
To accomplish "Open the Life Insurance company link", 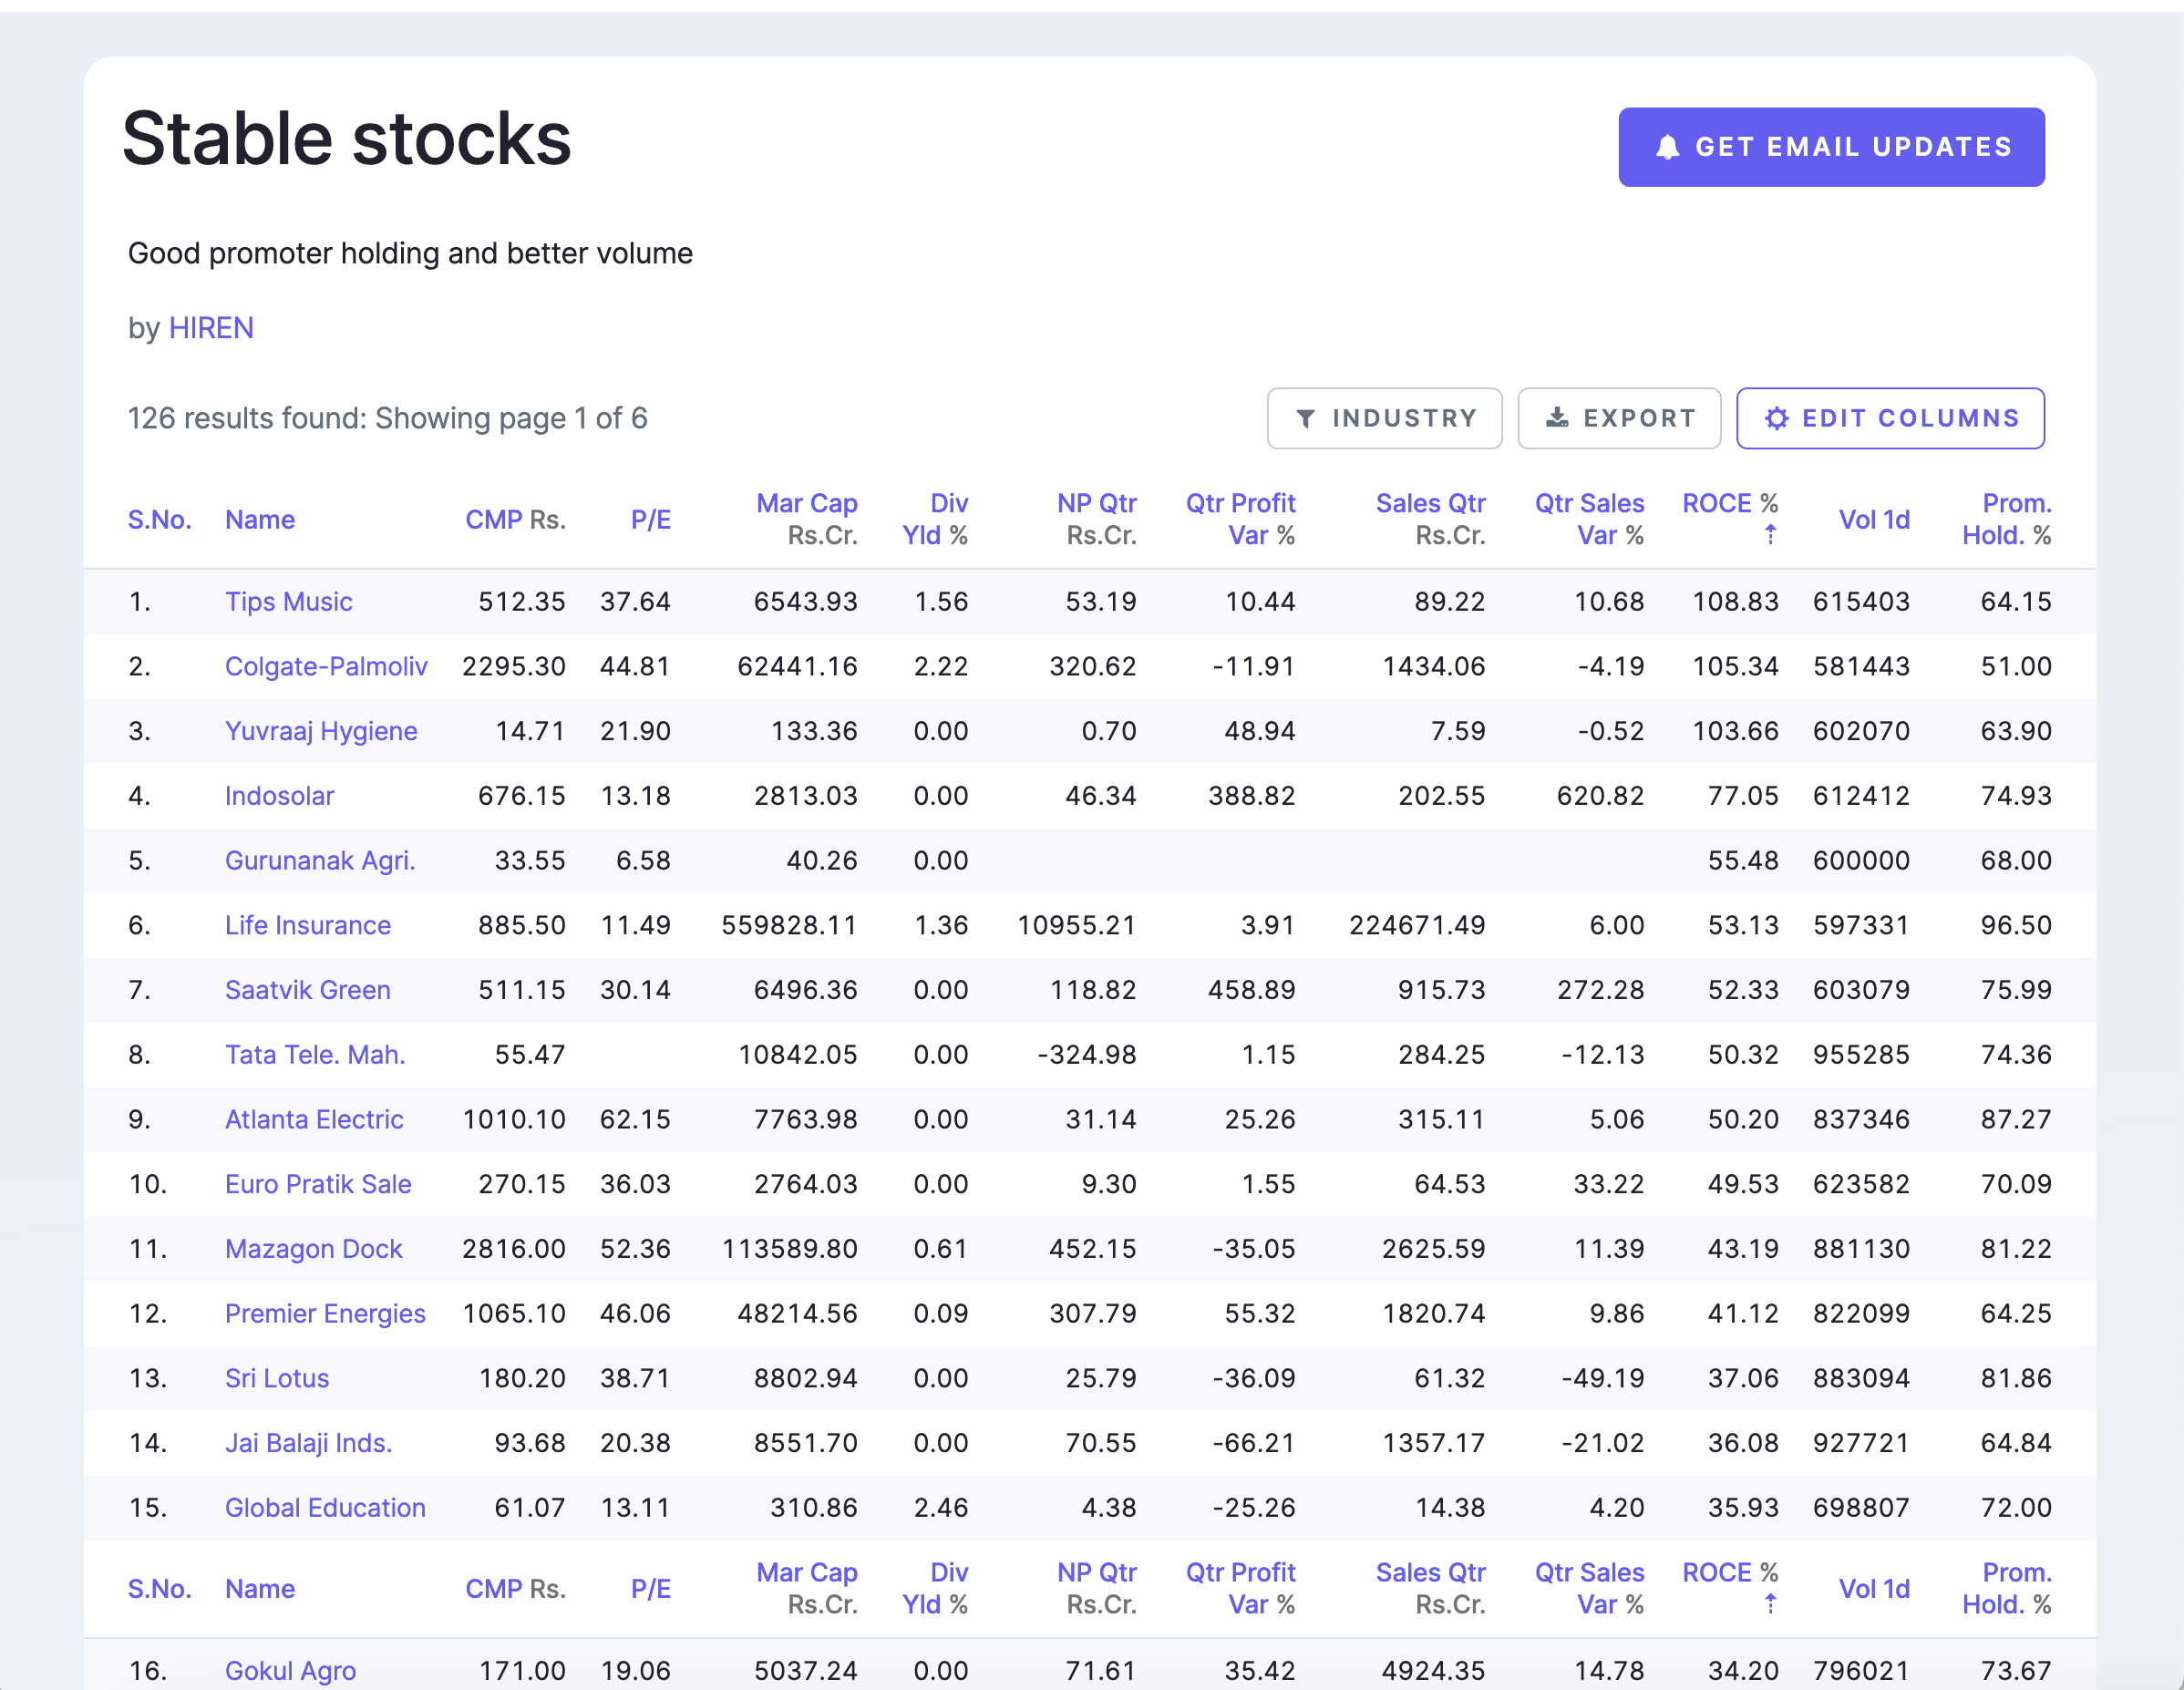I will tap(307, 925).
